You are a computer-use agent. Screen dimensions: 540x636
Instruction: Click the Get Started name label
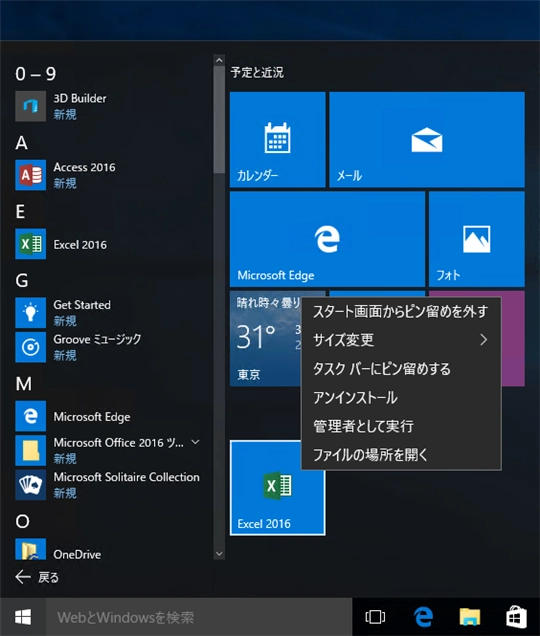tap(82, 305)
